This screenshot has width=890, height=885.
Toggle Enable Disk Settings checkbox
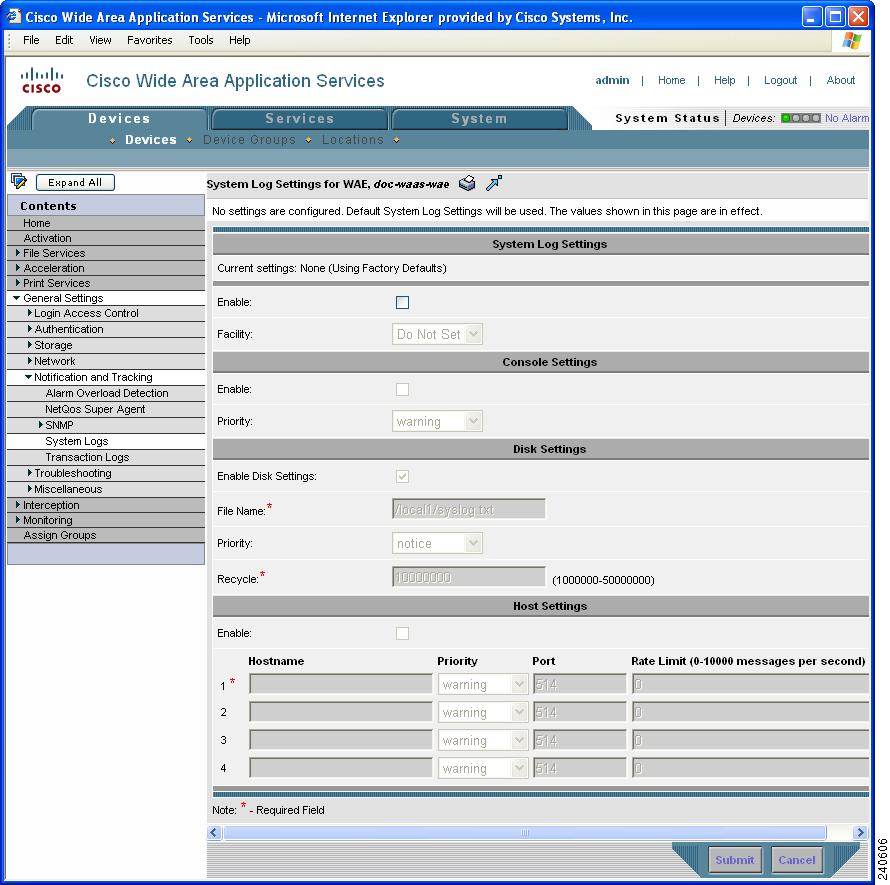coord(402,476)
